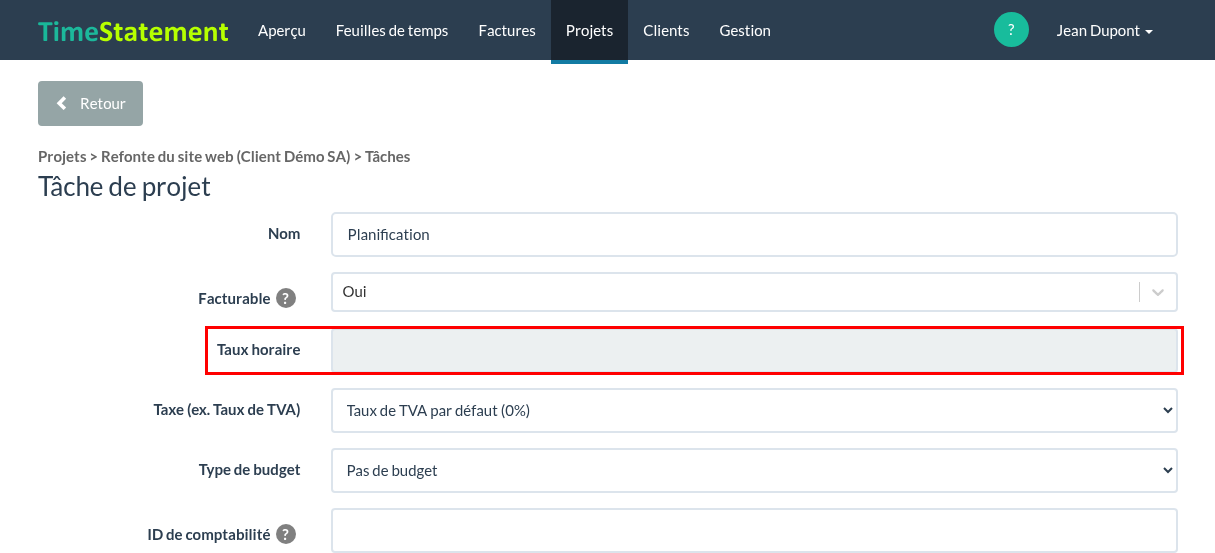Edit the Nom field containing Planification
The height and width of the screenshot is (553, 1215).
click(754, 235)
